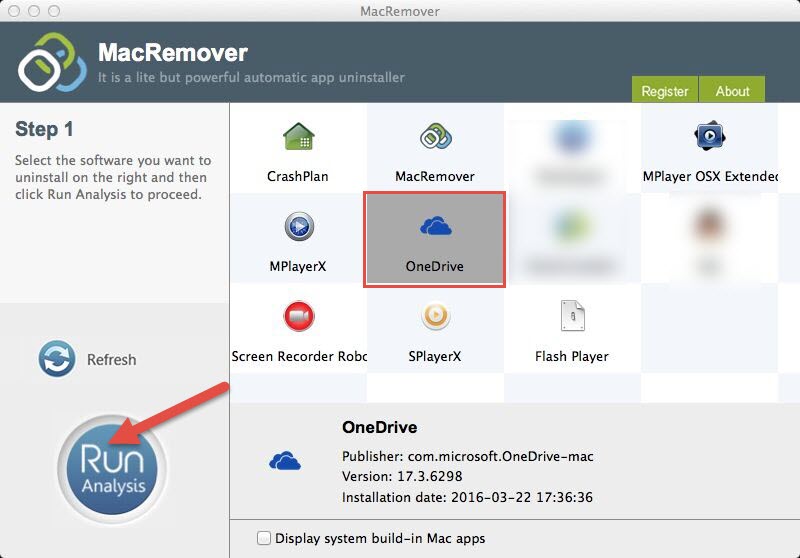Click the Refresh arrows icon
The height and width of the screenshot is (558, 800).
click(57, 359)
